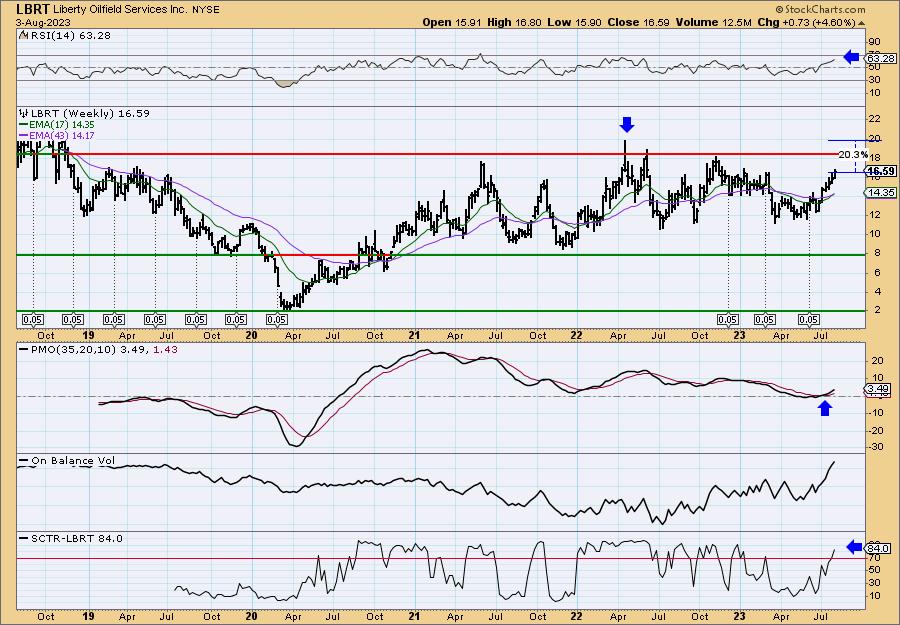Select the 'Liberty Oilfield Services Inc.' company name
Image resolution: width=900 pixels, height=625 pixels.
[123, 10]
